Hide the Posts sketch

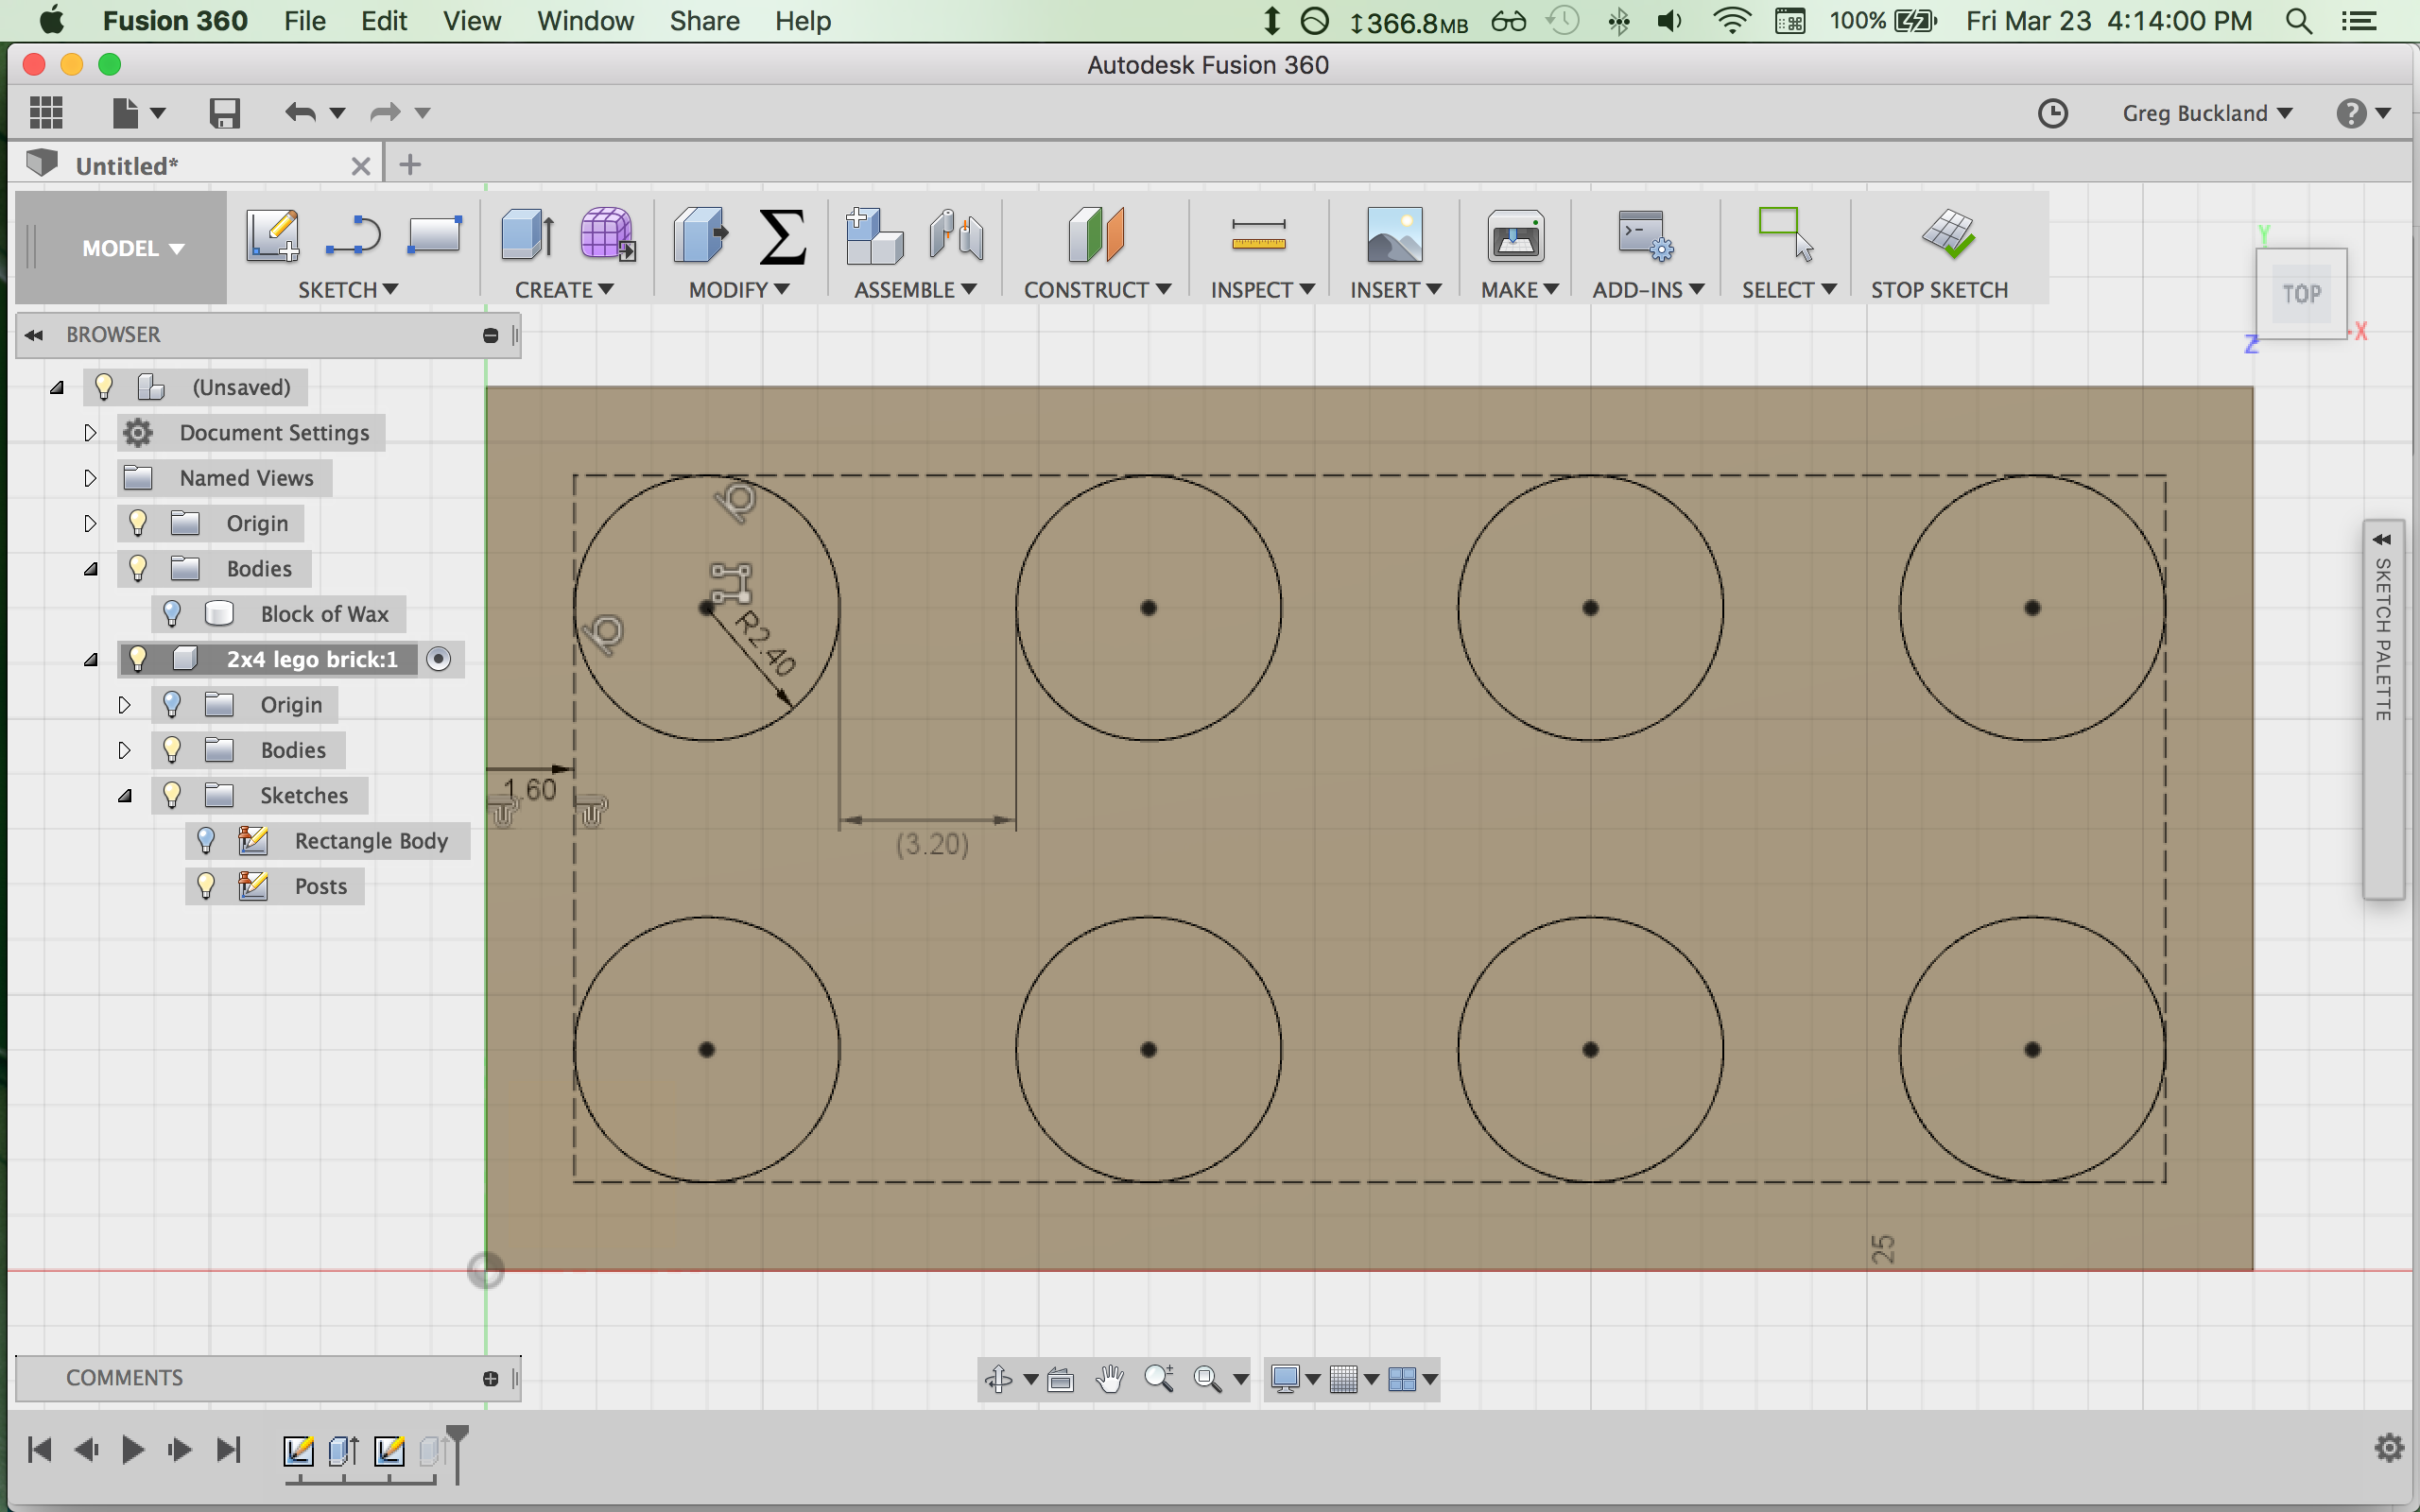click(x=206, y=886)
